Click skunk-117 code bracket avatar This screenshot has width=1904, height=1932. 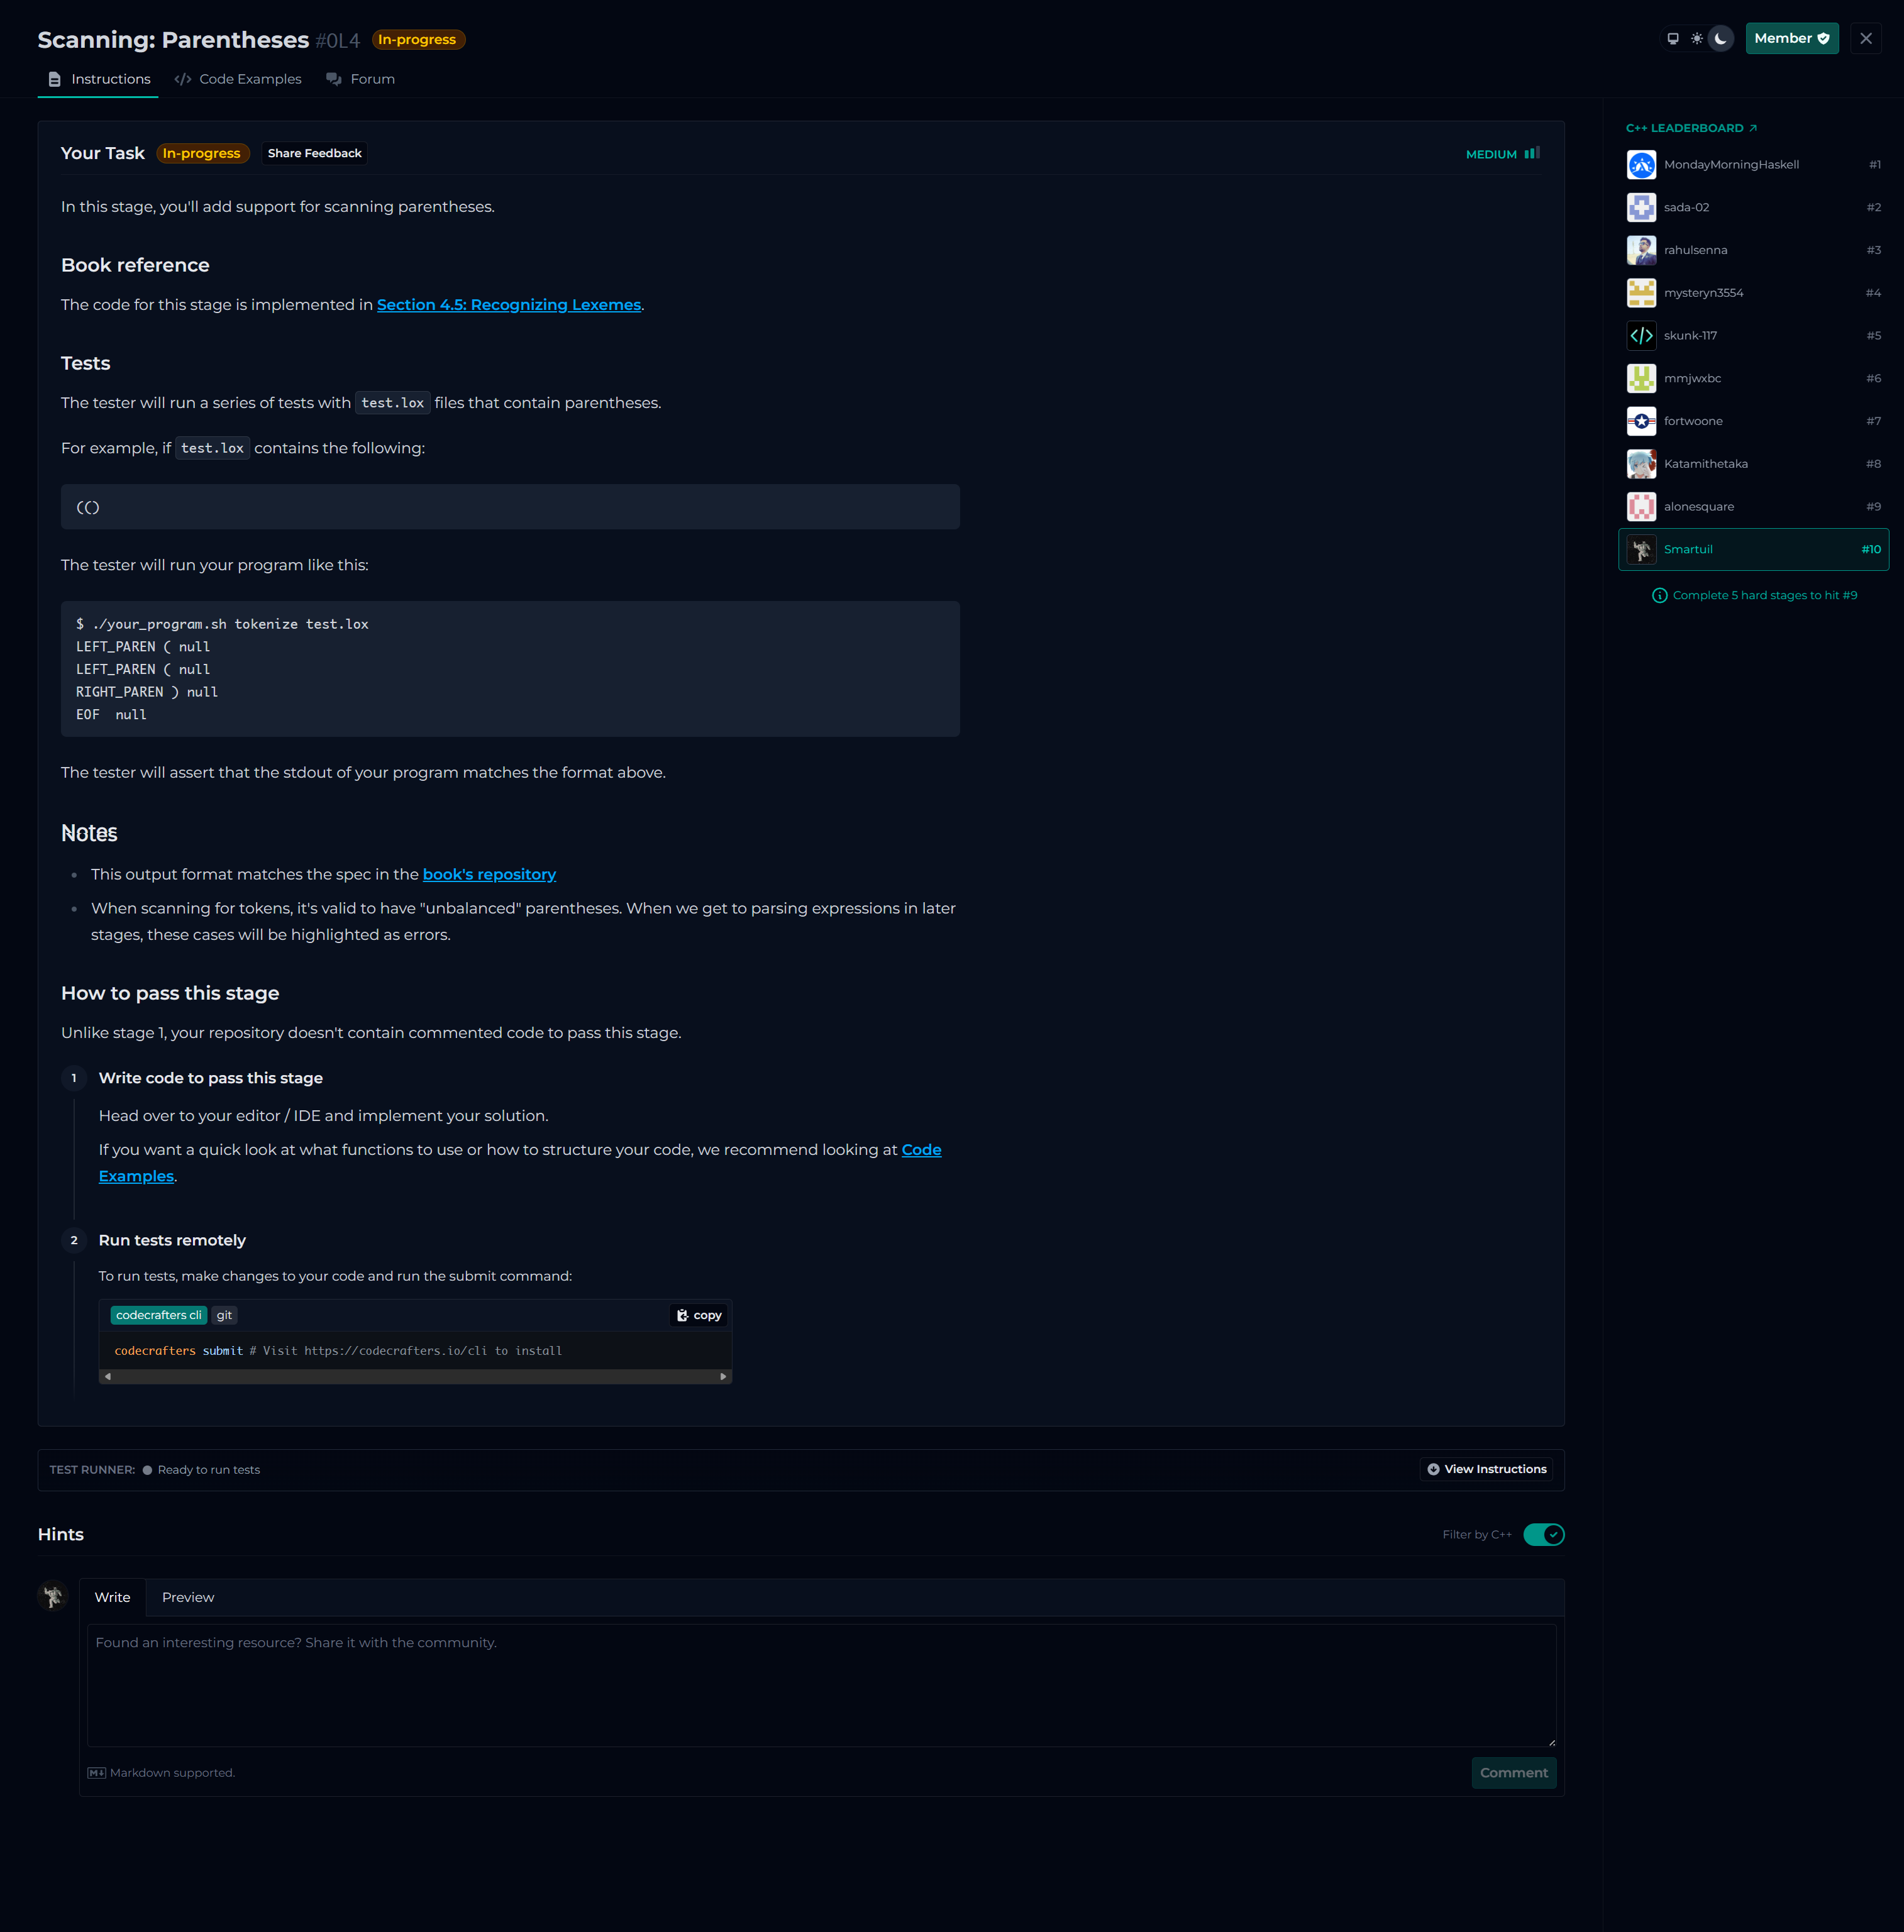tap(1641, 336)
